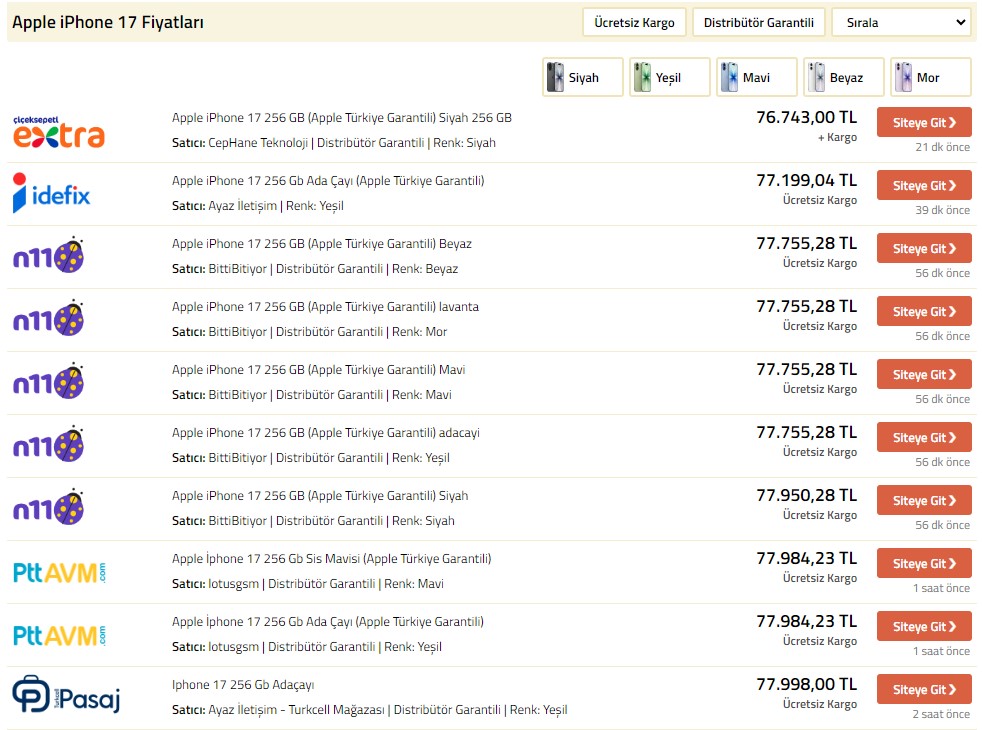Select the Siyah color option
982x730 pixels.
(x=582, y=78)
